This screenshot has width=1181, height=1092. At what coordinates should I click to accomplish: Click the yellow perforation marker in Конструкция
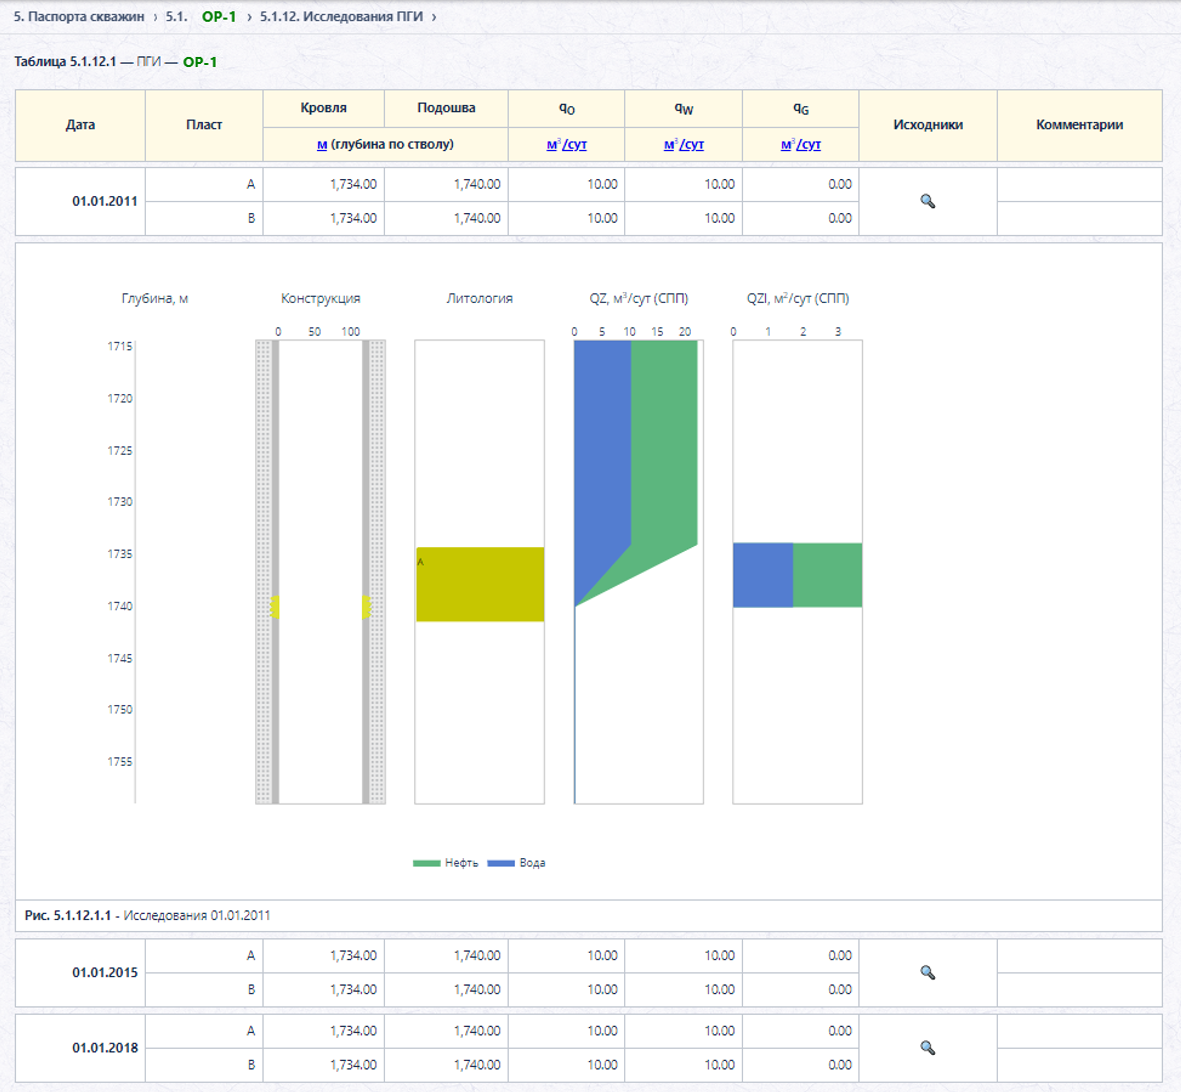[275, 606]
